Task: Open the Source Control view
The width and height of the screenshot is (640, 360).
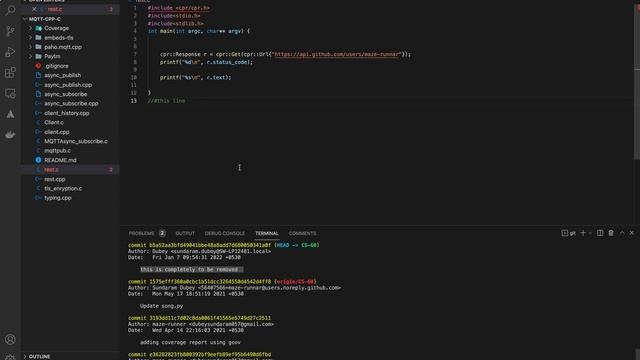Action: tap(10, 31)
